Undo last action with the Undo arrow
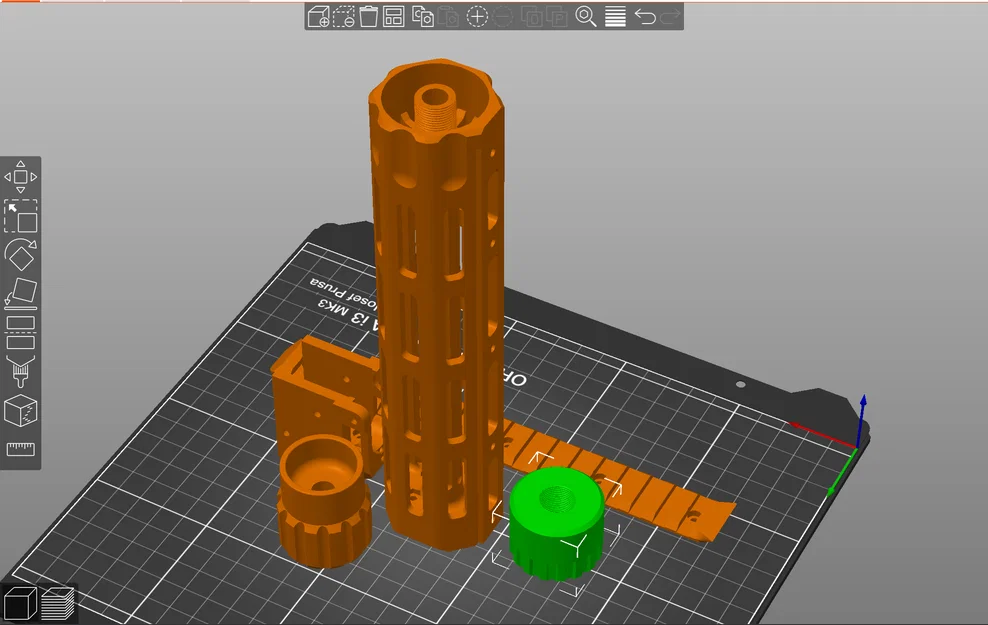Viewport: 988px width, 625px height. coord(645,16)
